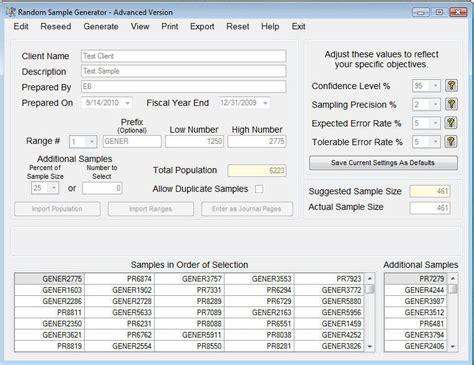Open the Reseed menu

pyautogui.click(x=56, y=26)
